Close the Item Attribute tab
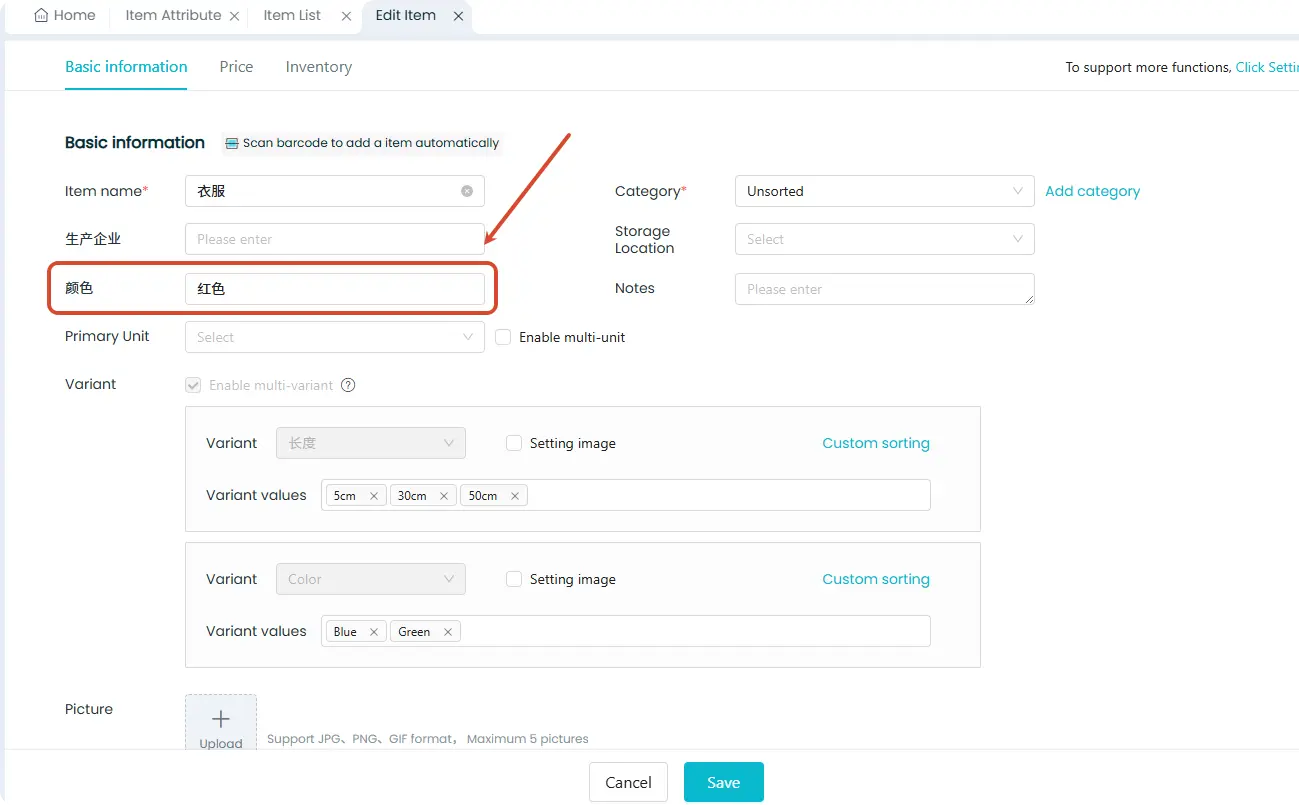This screenshot has height=805, width=1299. click(234, 17)
